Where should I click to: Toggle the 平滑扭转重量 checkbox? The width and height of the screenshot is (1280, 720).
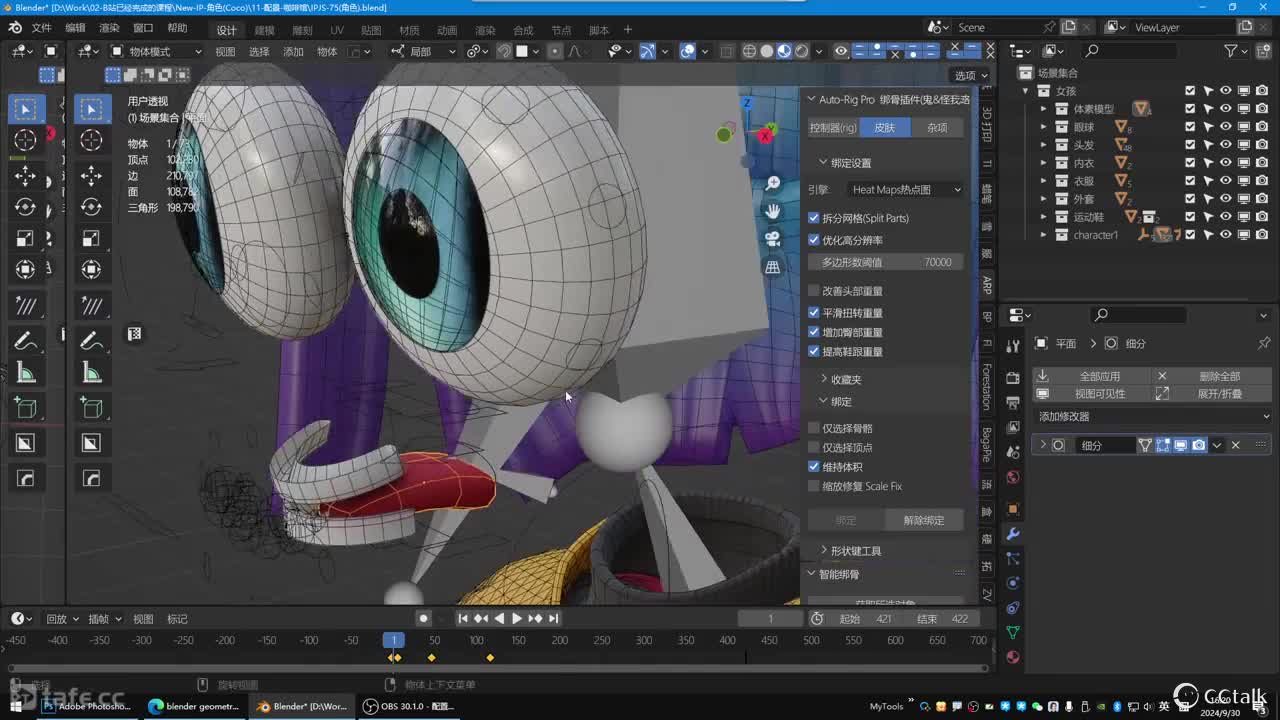point(814,312)
